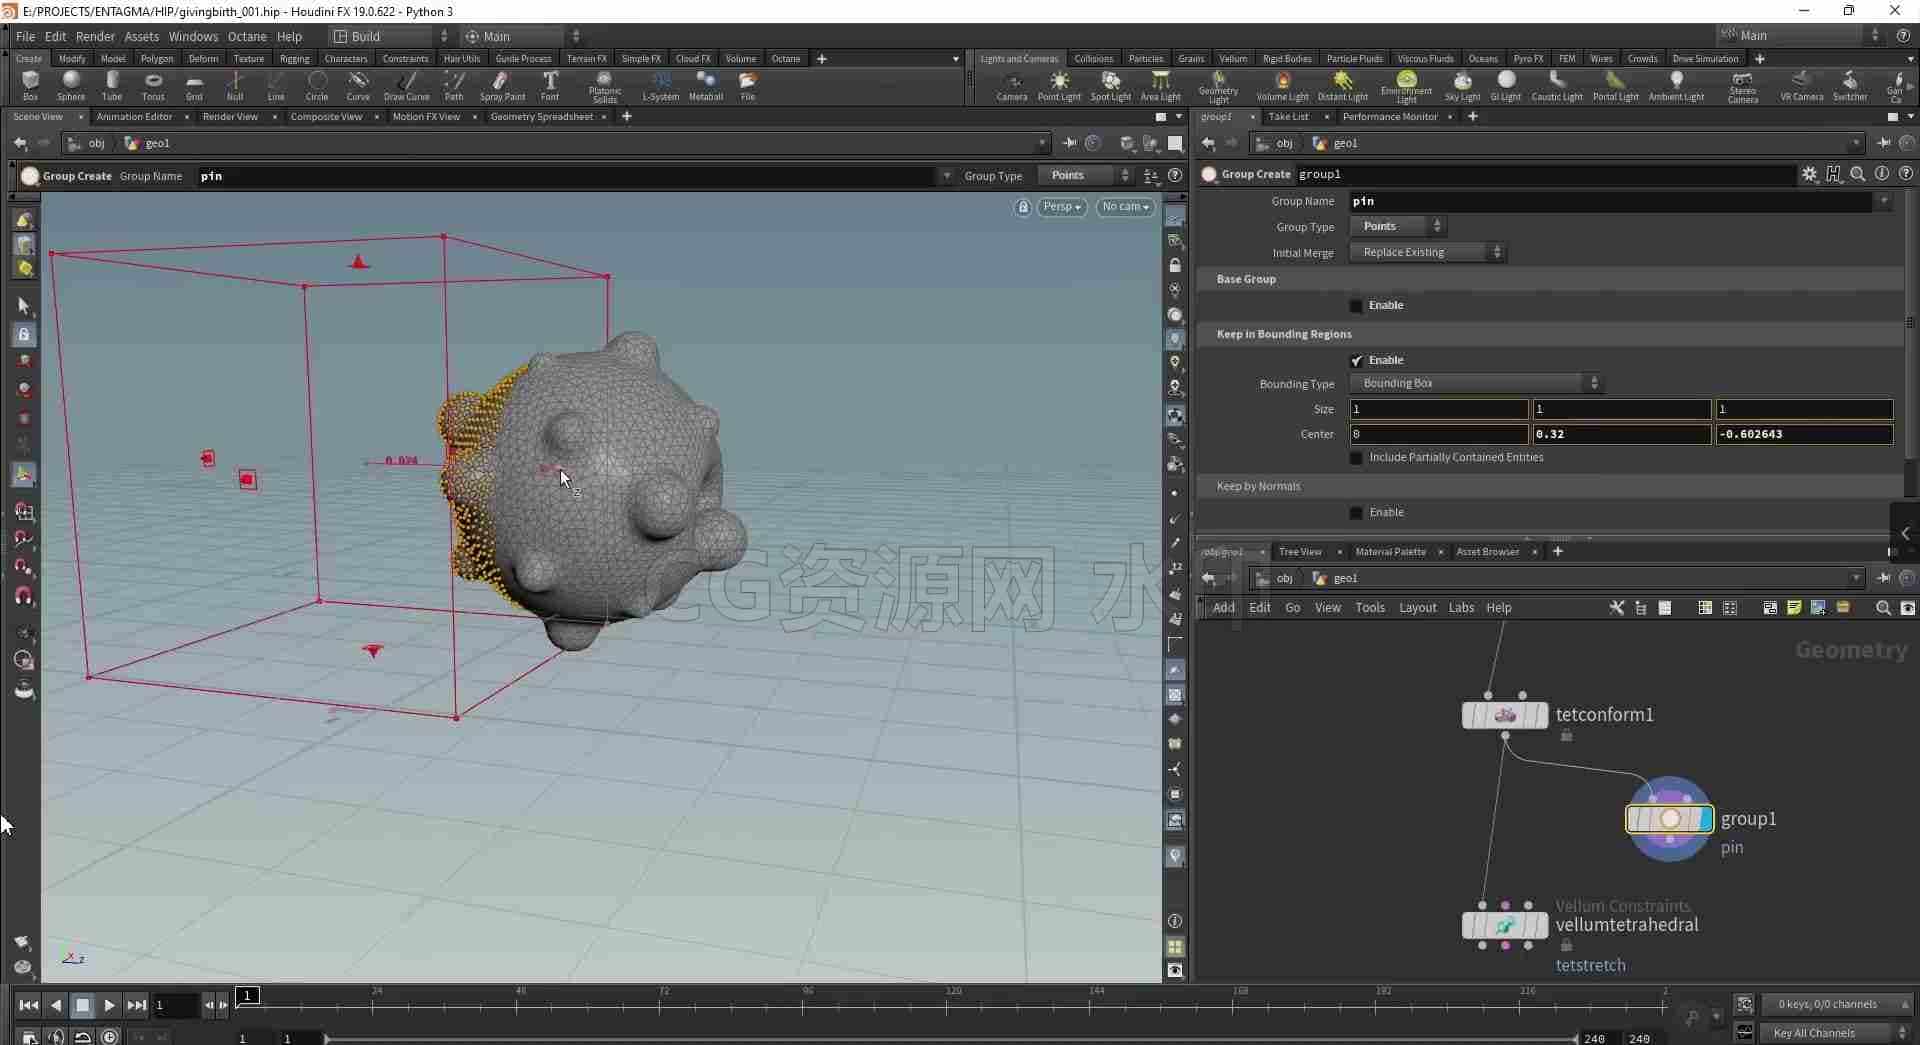Open the Build desktop dropdown
This screenshot has width=1920, height=1045.
[391, 36]
